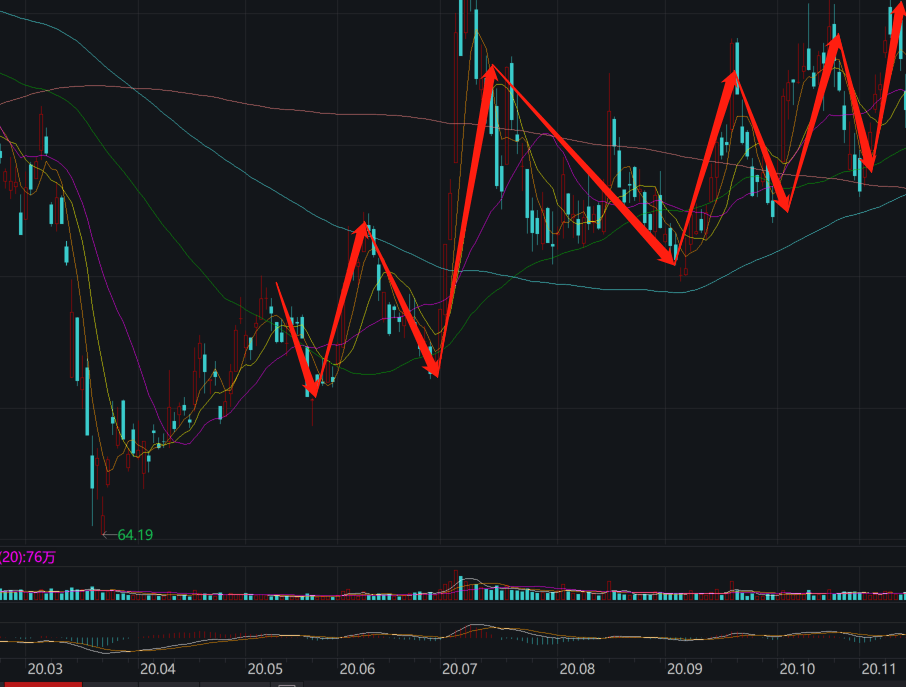
Task: Click the 20.11 date label
Action: point(879,669)
